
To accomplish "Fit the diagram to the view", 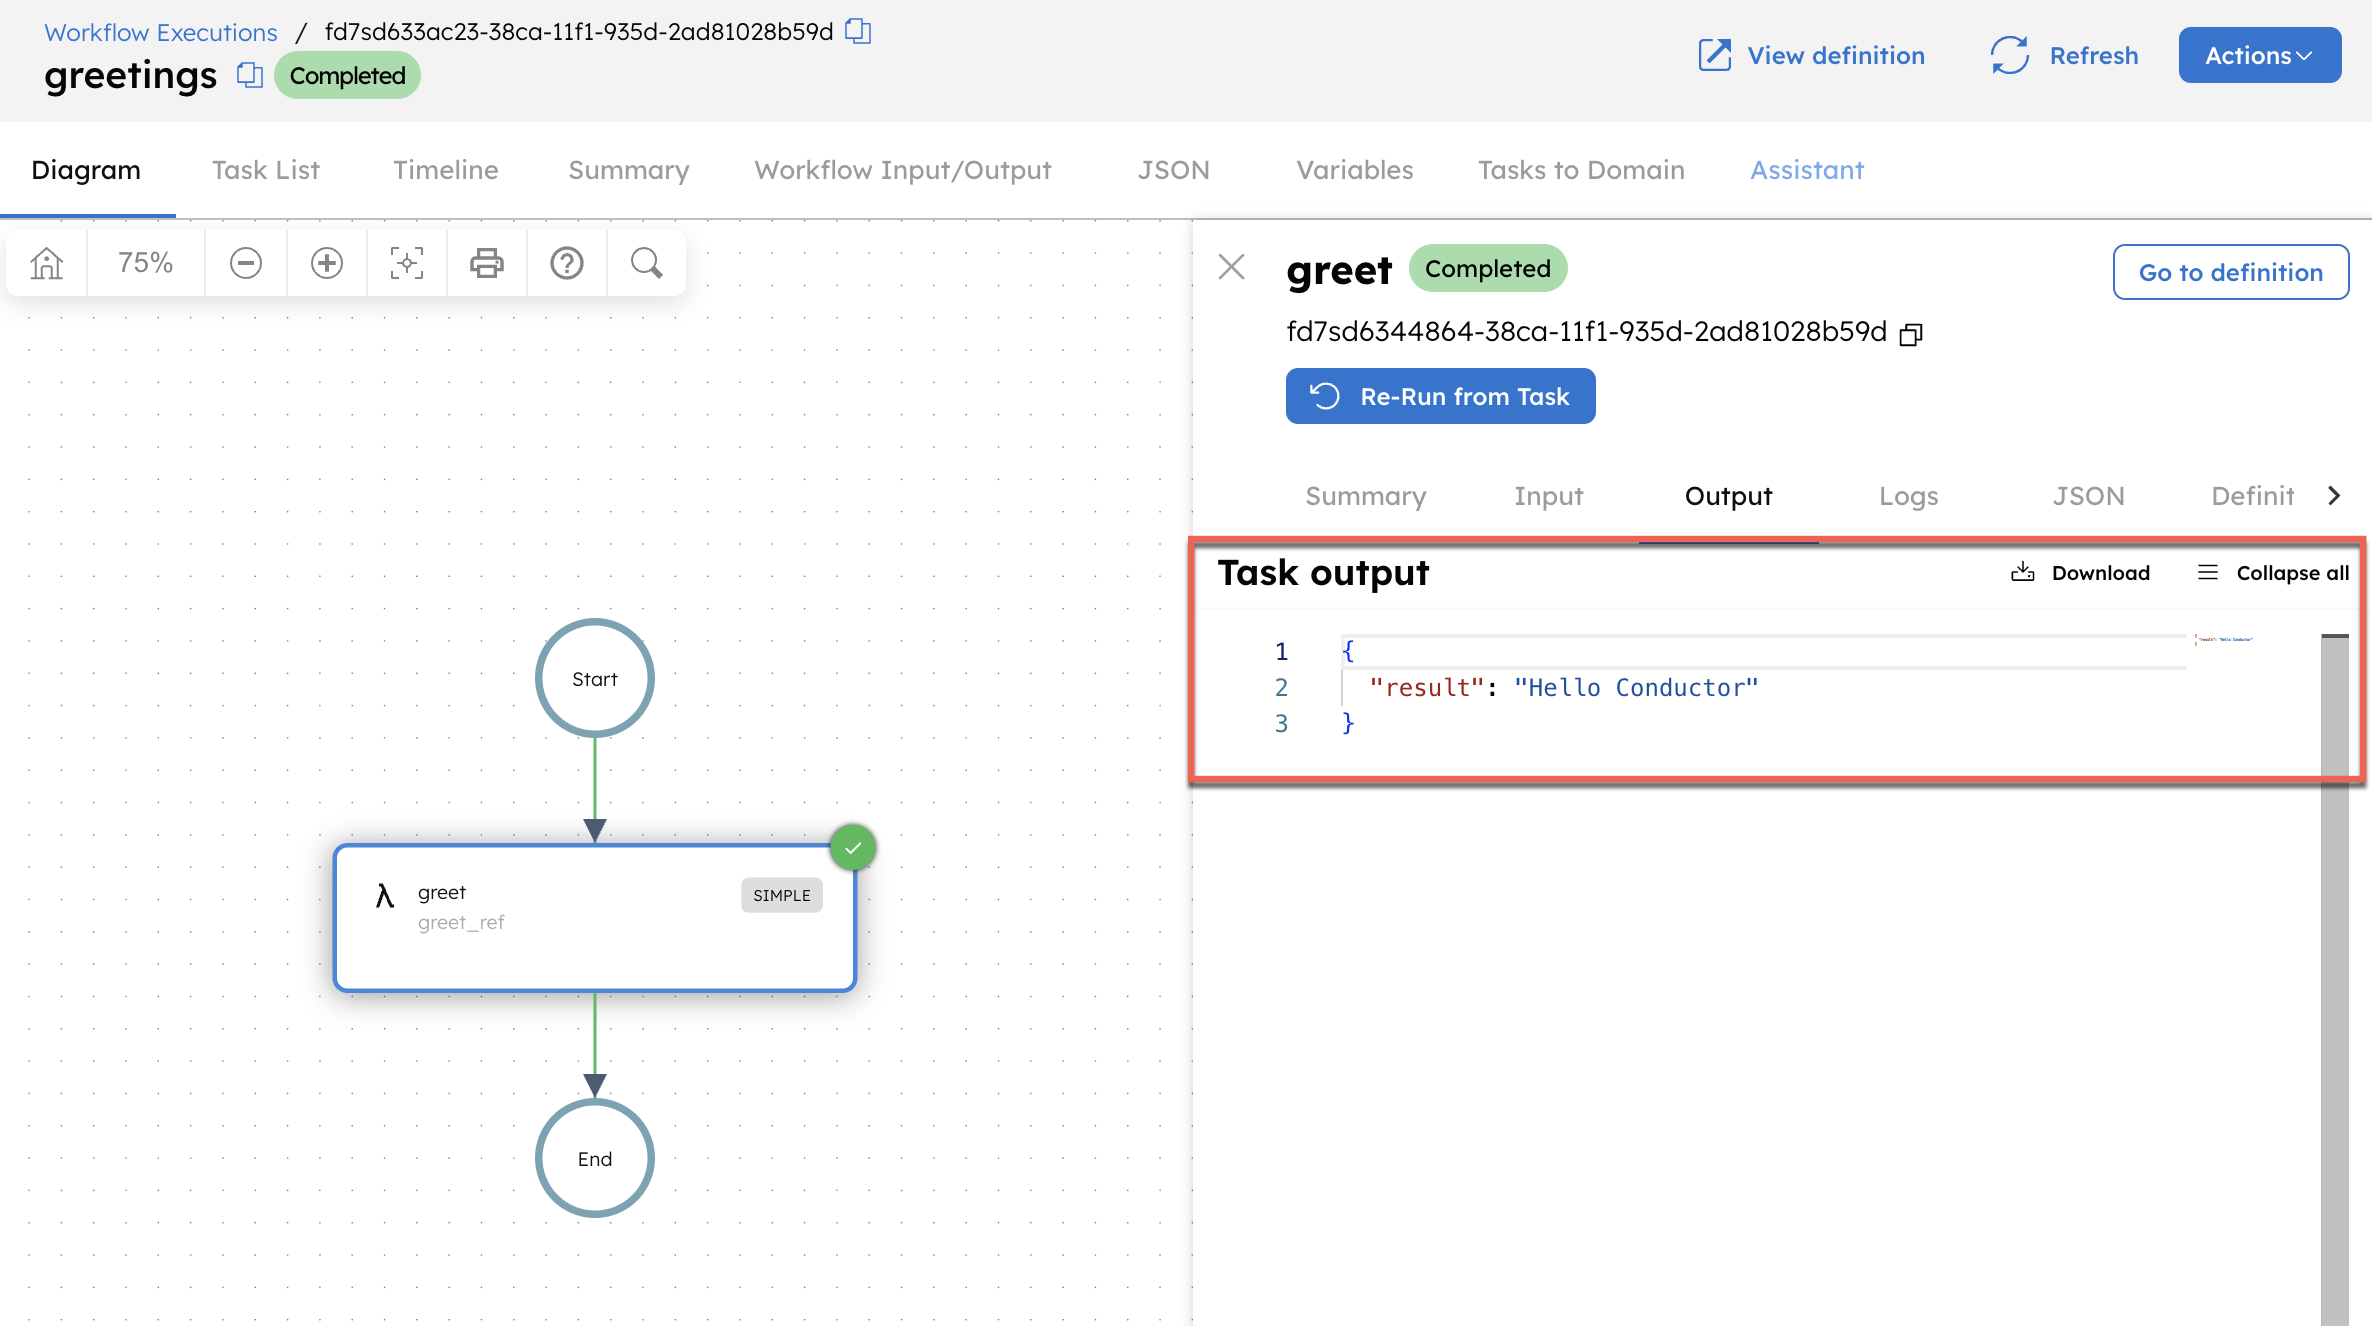I will click(x=406, y=262).
